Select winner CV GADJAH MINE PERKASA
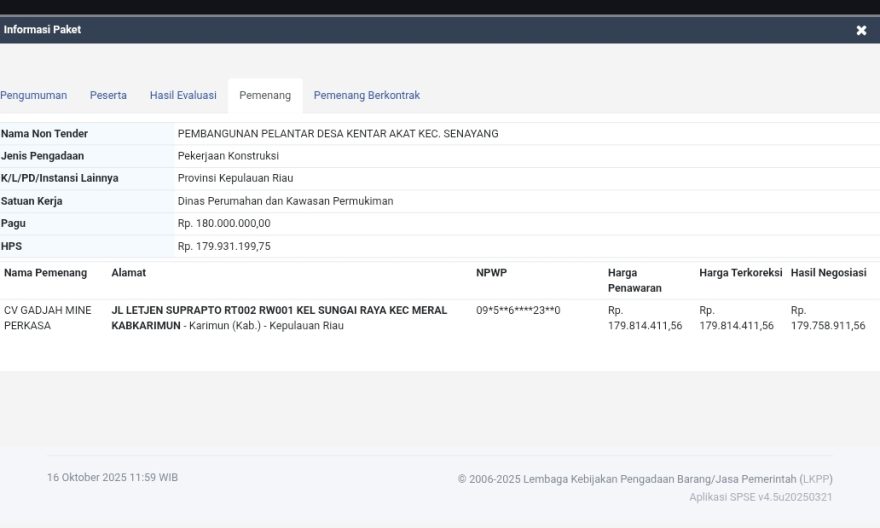The height and width of the screenshot is (528, 880). (x=47, y=318)
